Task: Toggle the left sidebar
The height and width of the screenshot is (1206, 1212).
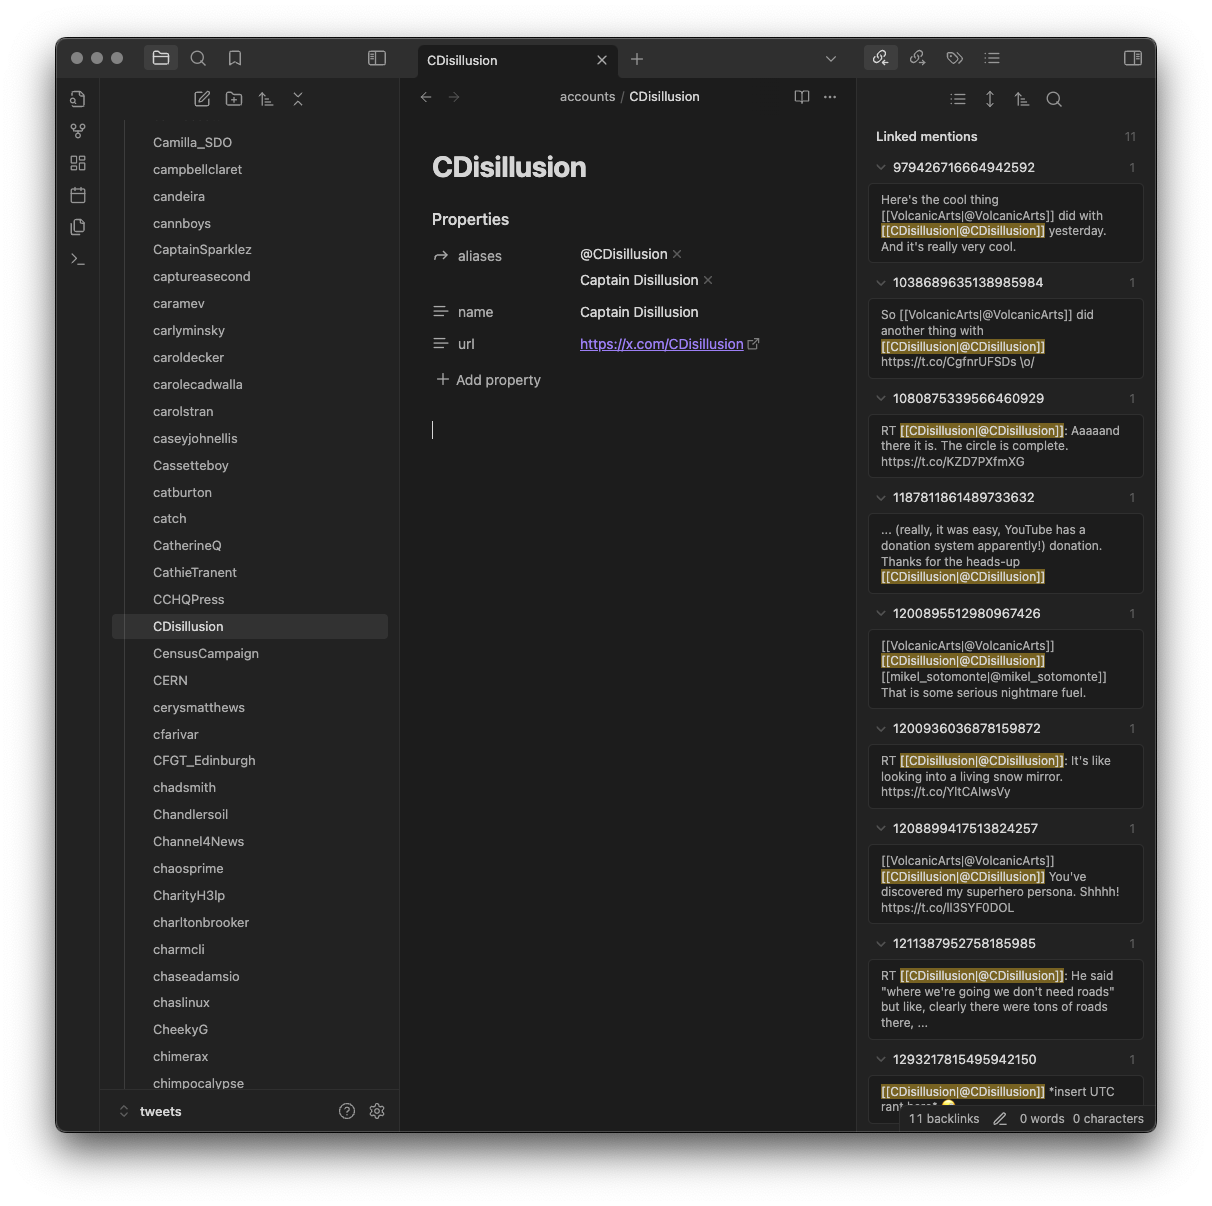Action: tap(377, 58)
